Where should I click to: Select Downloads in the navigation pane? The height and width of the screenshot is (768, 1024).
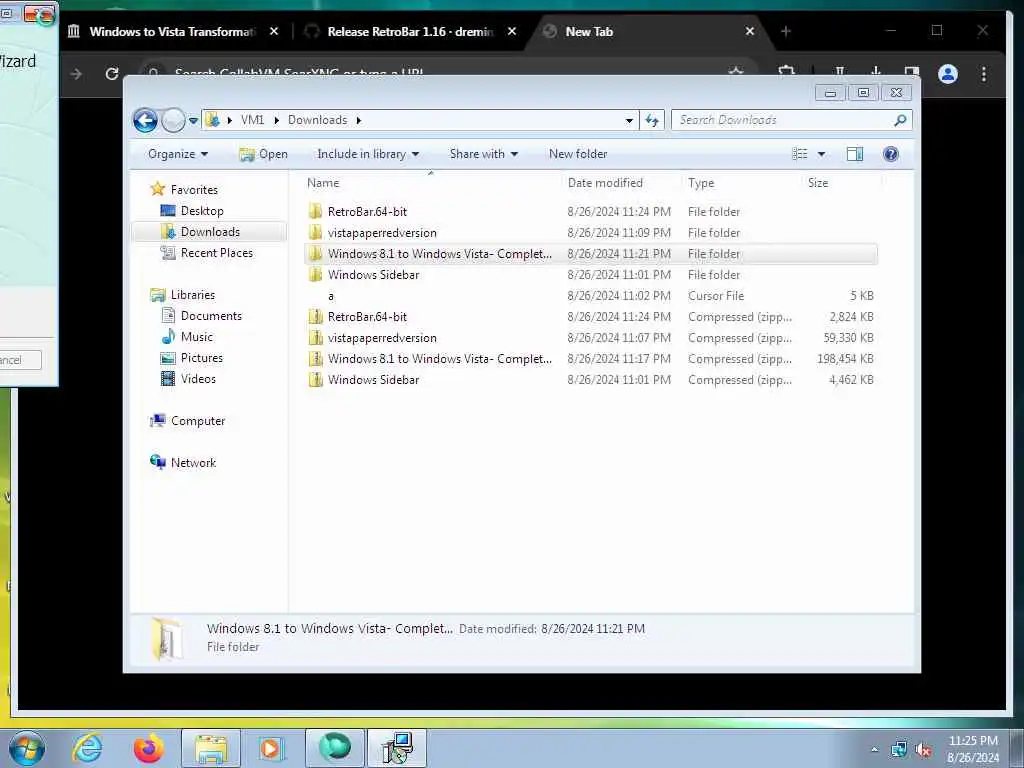pyautogui.click(x=210, y=232)
